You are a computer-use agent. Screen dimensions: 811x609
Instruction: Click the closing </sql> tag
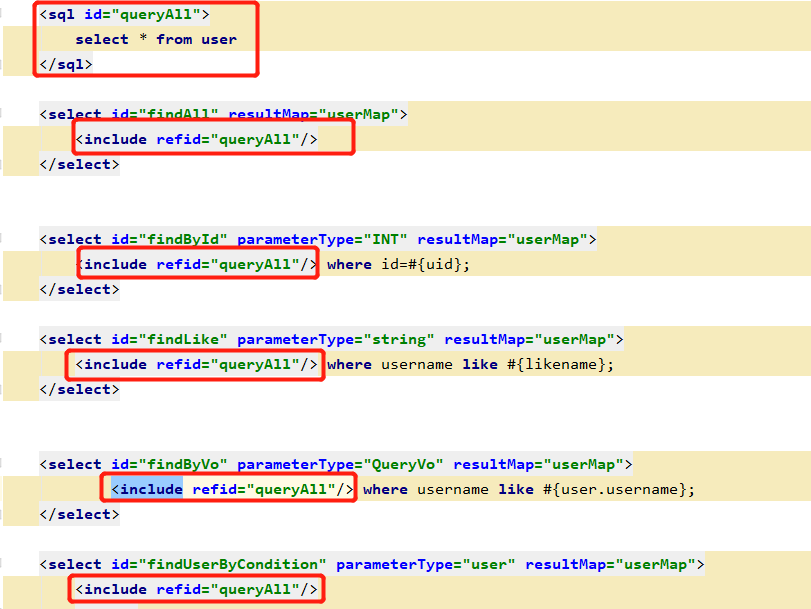click(66, 64)
